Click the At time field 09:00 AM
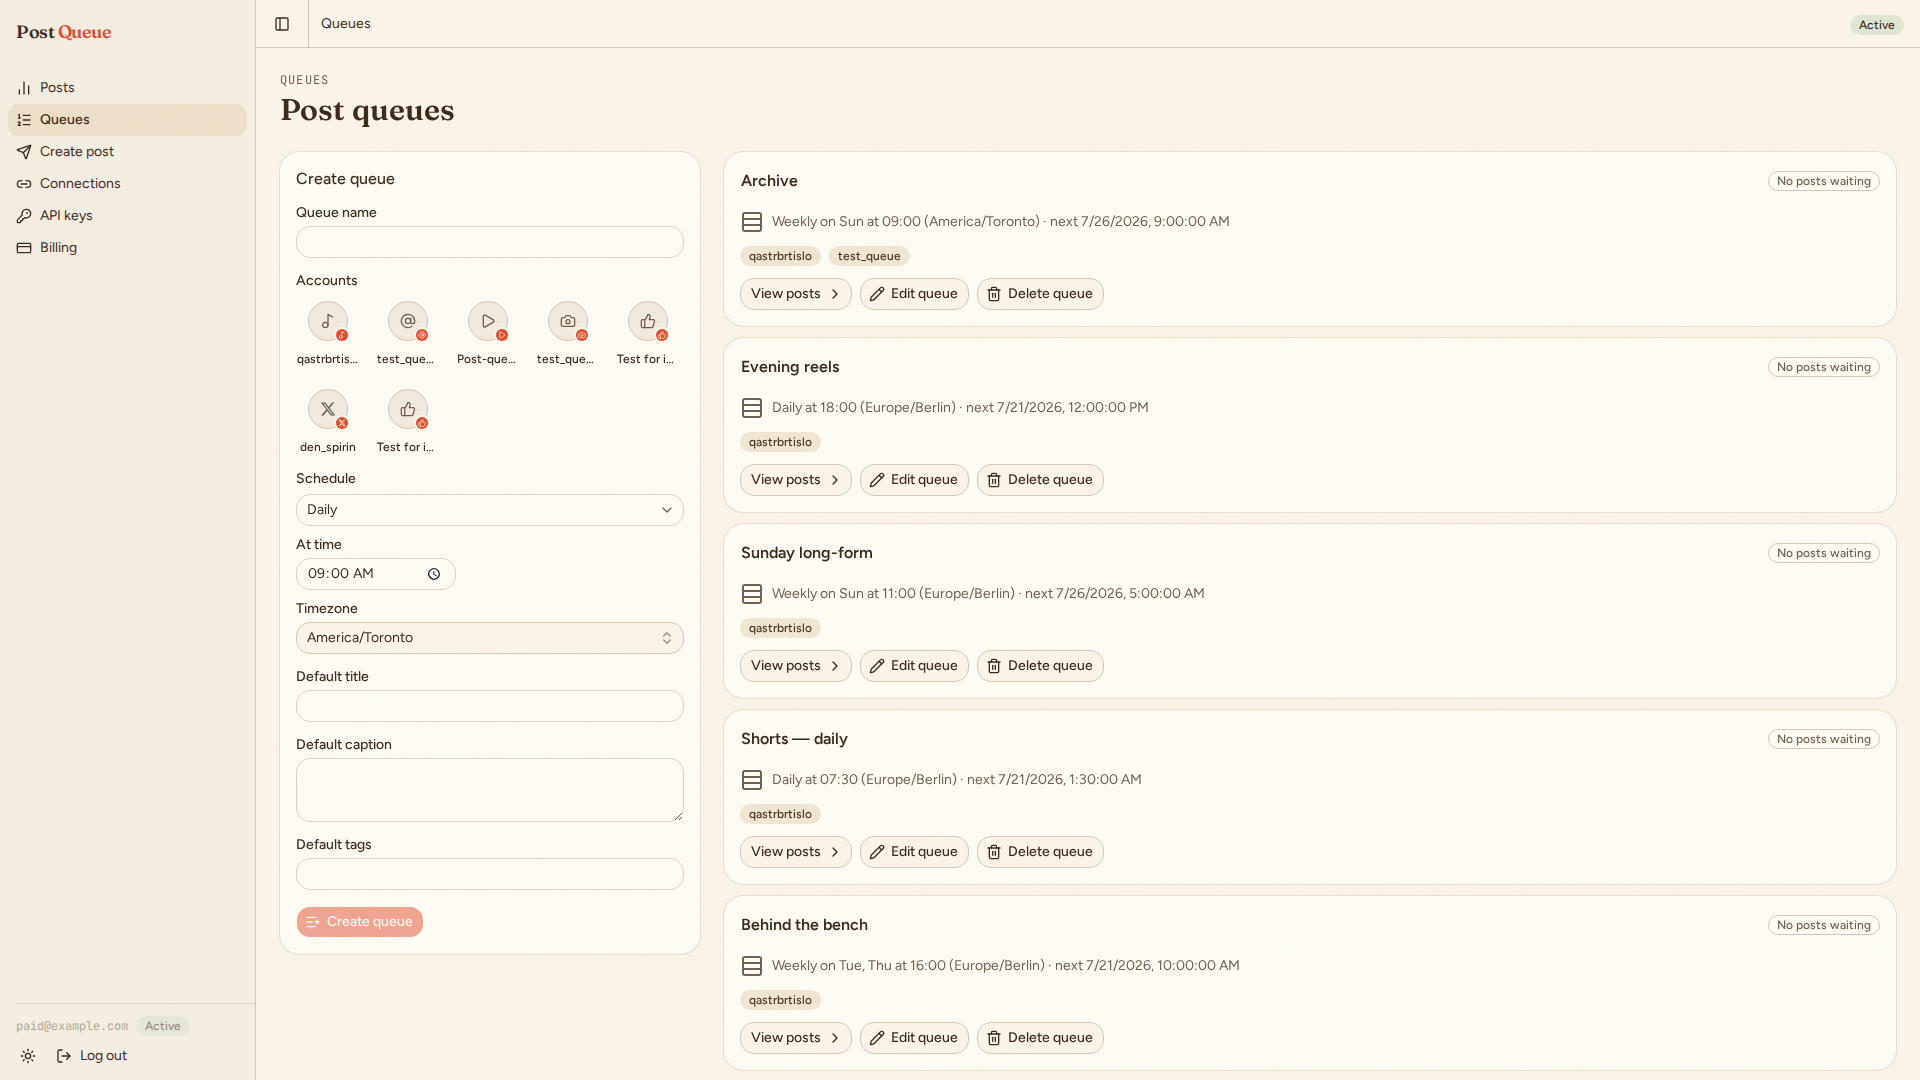1920x1080 pixels. 376,574
